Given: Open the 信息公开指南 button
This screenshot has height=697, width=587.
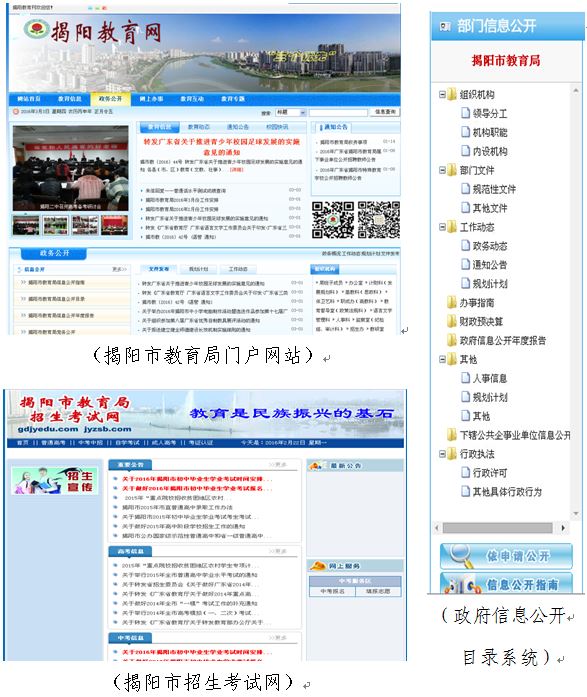Looking at the screenshot, I should [x=506, y=583].
